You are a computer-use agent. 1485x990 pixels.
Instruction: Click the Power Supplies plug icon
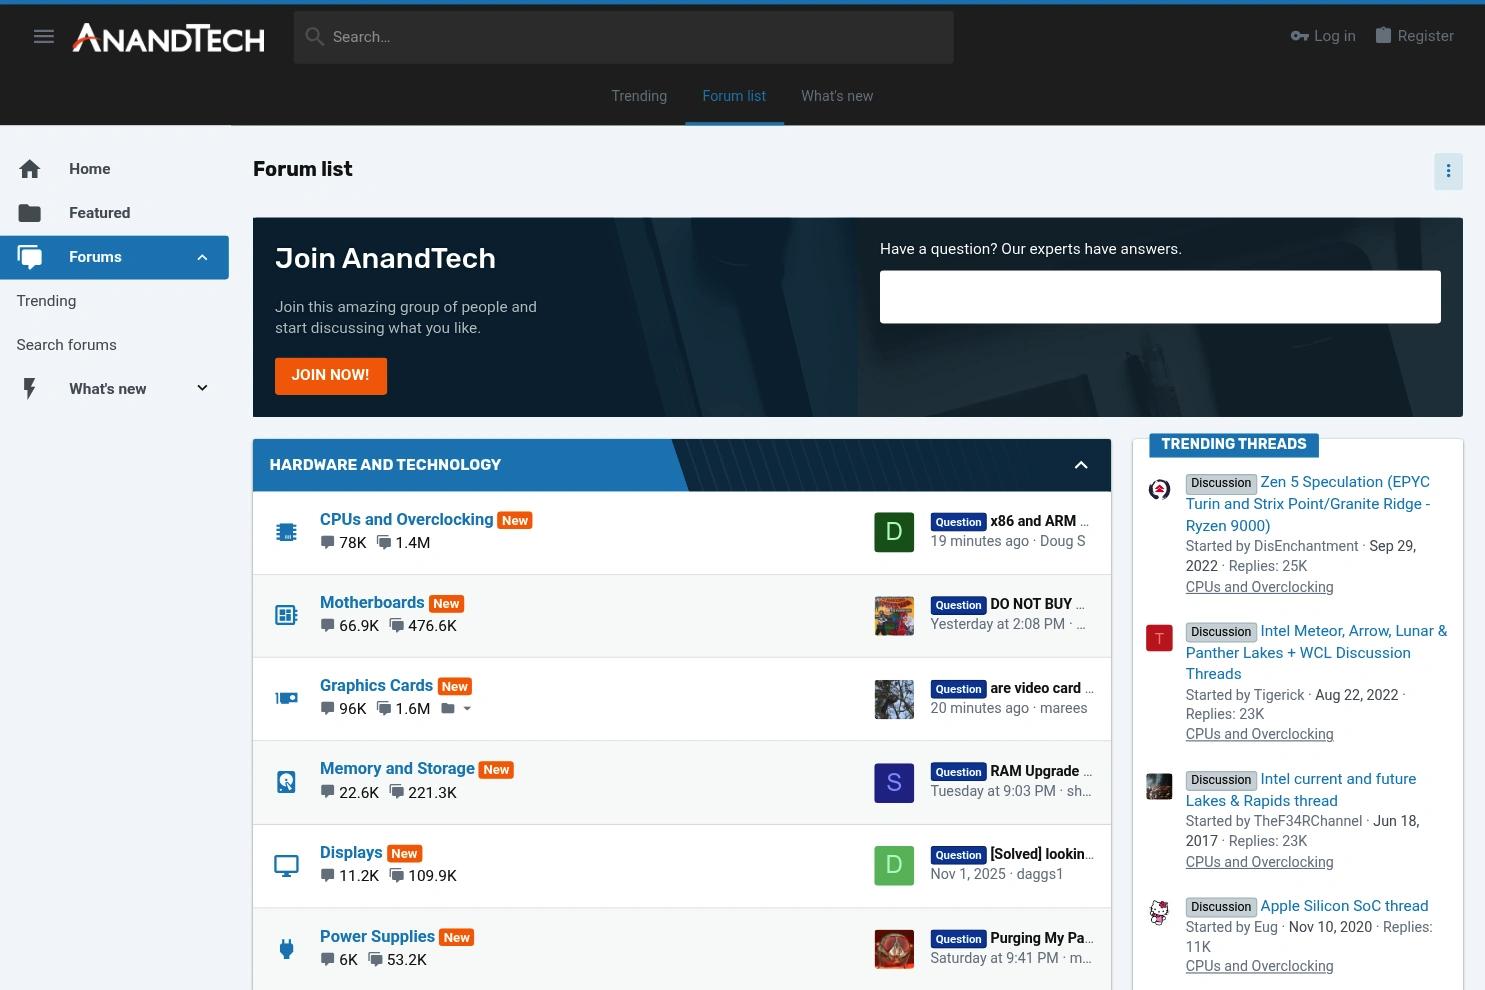tap(286, 949)
